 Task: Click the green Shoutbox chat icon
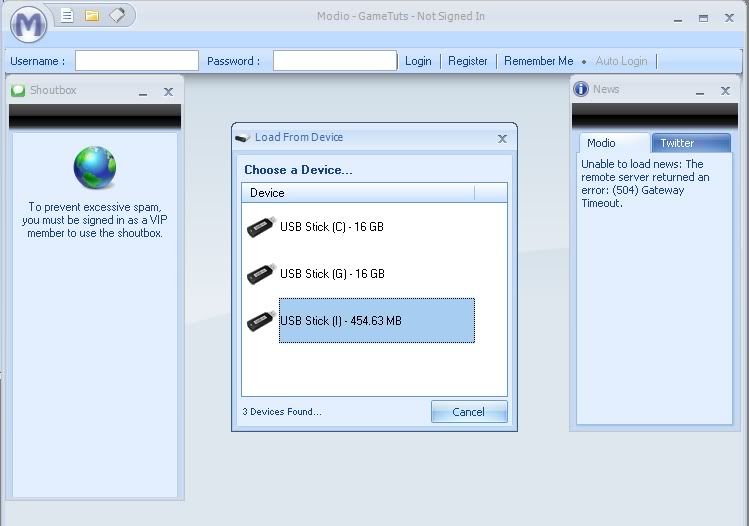18,90
